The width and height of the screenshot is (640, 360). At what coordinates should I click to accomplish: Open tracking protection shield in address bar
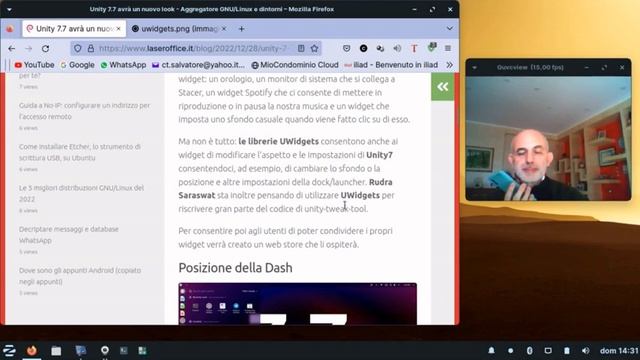click(78, 48)
